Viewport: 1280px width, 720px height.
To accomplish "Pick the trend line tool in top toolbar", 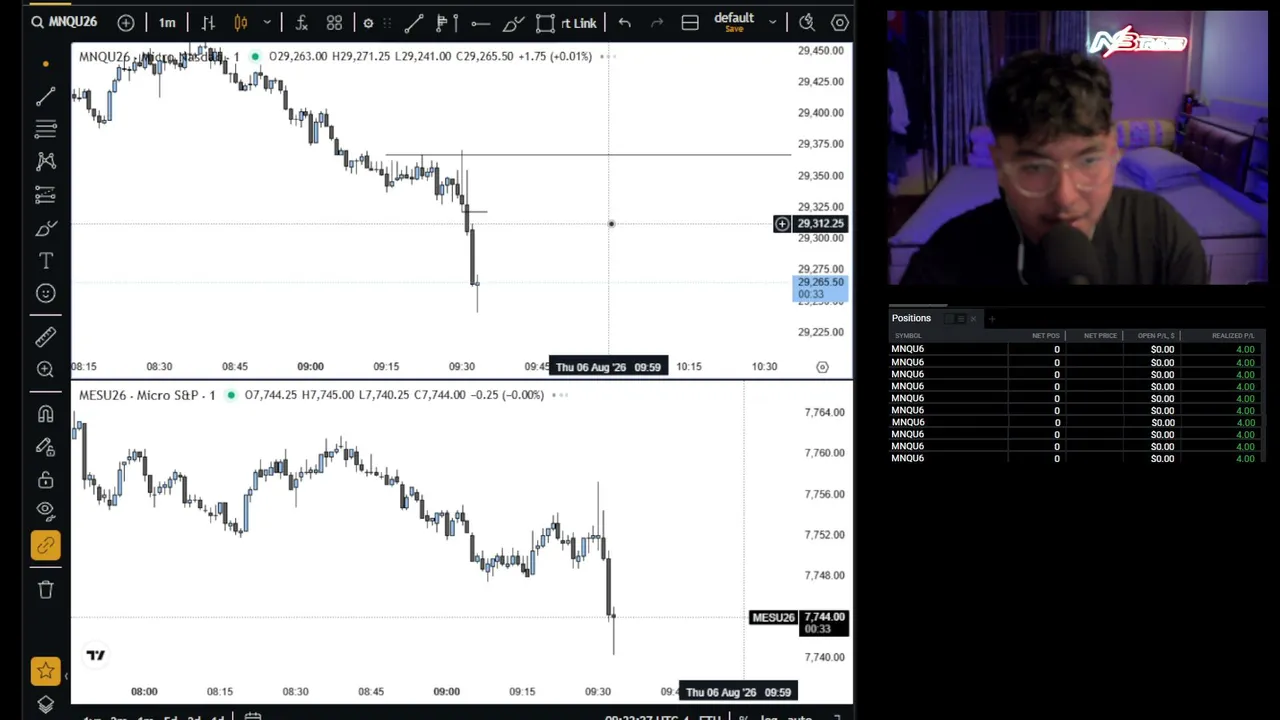I will pyautogui.click(x=414, y=22).
